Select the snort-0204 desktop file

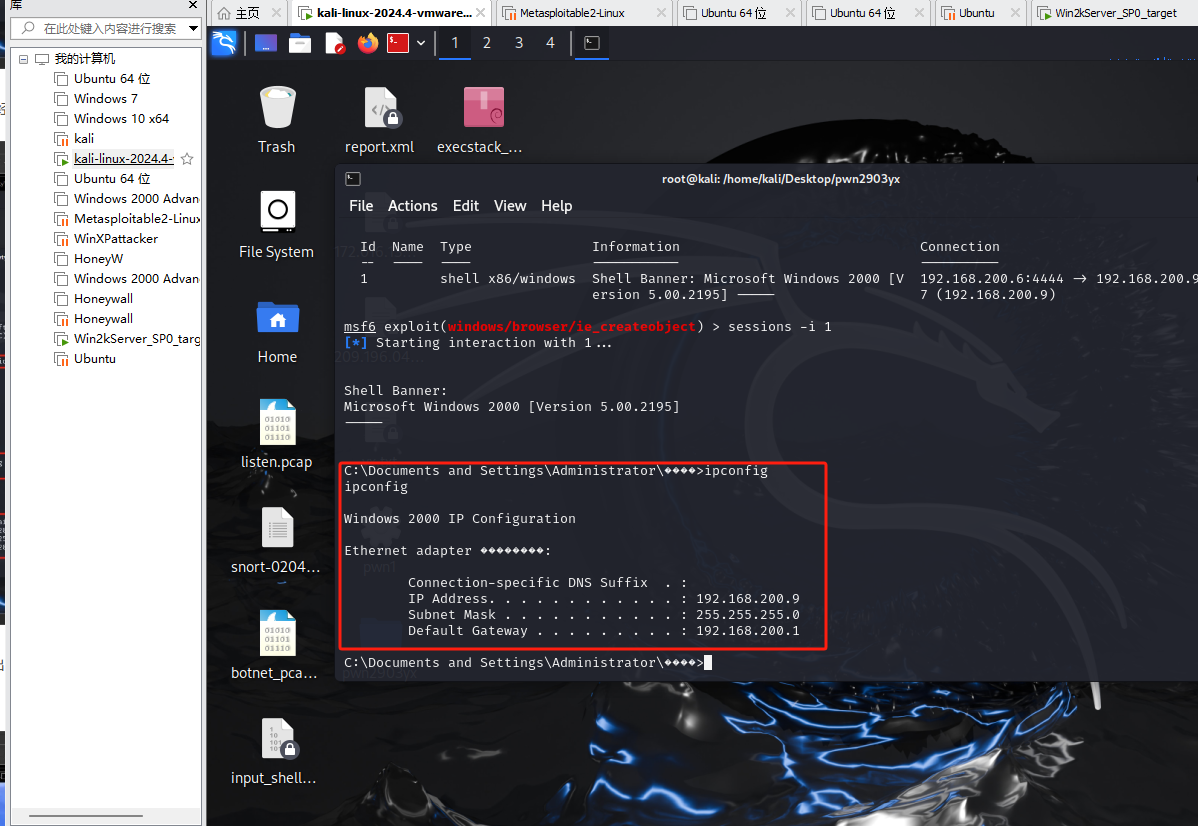[x=277, y=540]
